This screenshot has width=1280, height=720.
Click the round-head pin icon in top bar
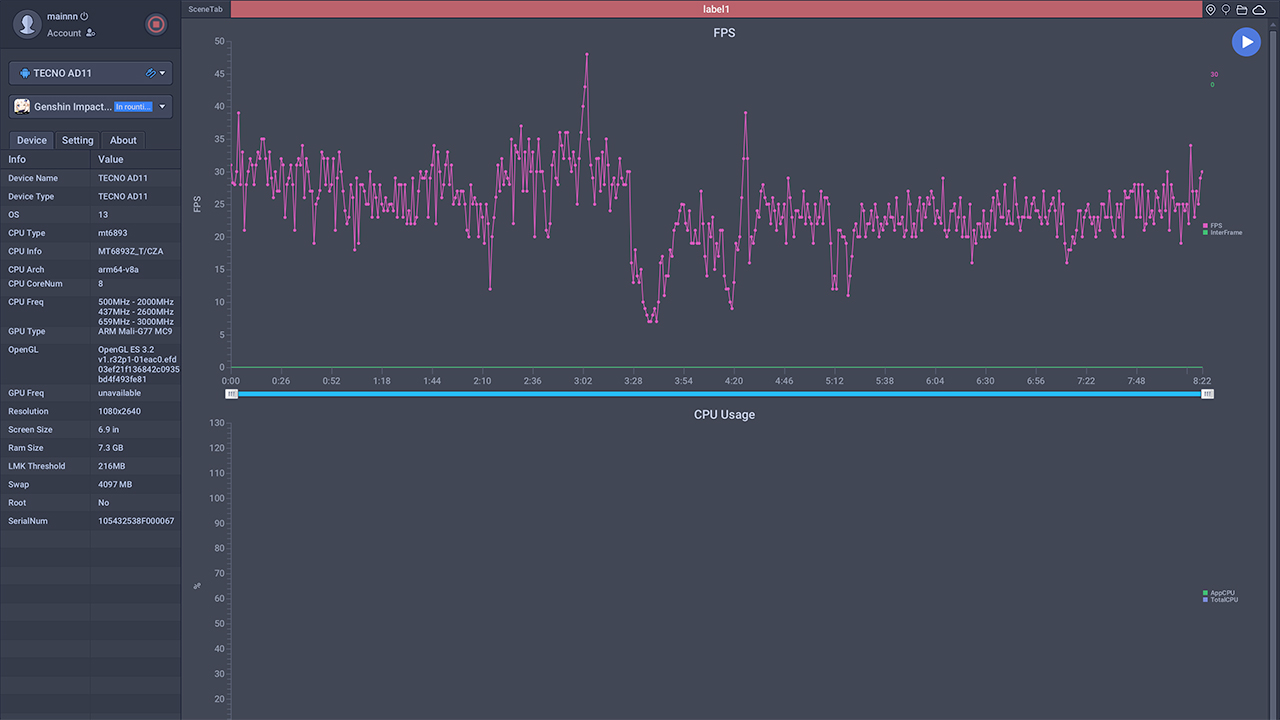1226,9
